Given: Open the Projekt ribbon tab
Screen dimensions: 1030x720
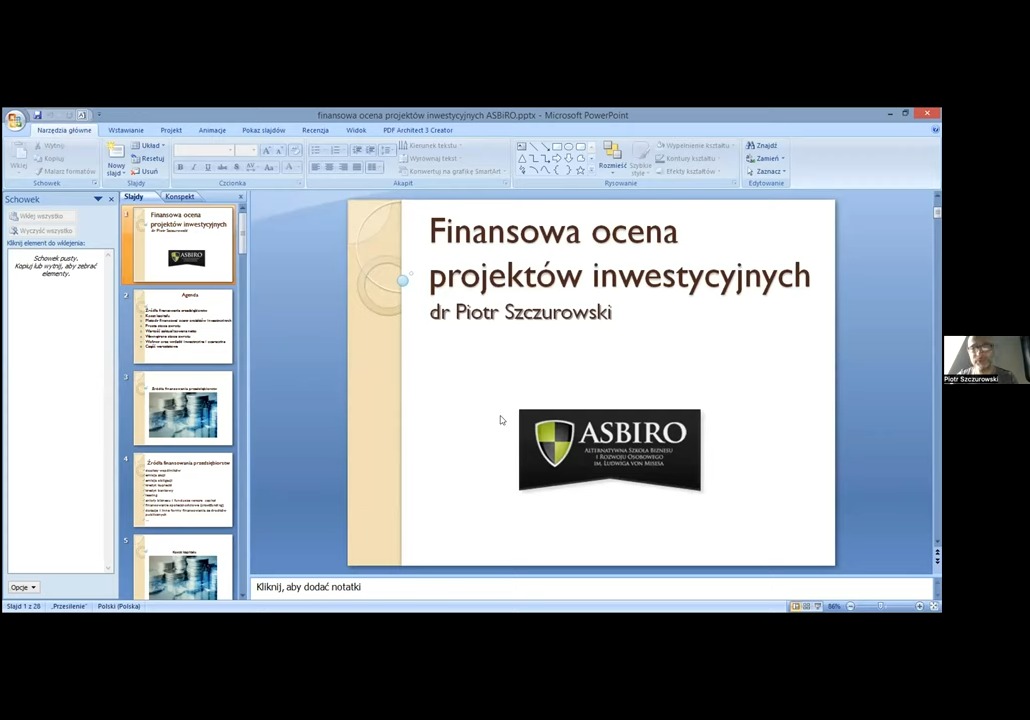Looking at the screenshot, I should [x=171, y=130].
